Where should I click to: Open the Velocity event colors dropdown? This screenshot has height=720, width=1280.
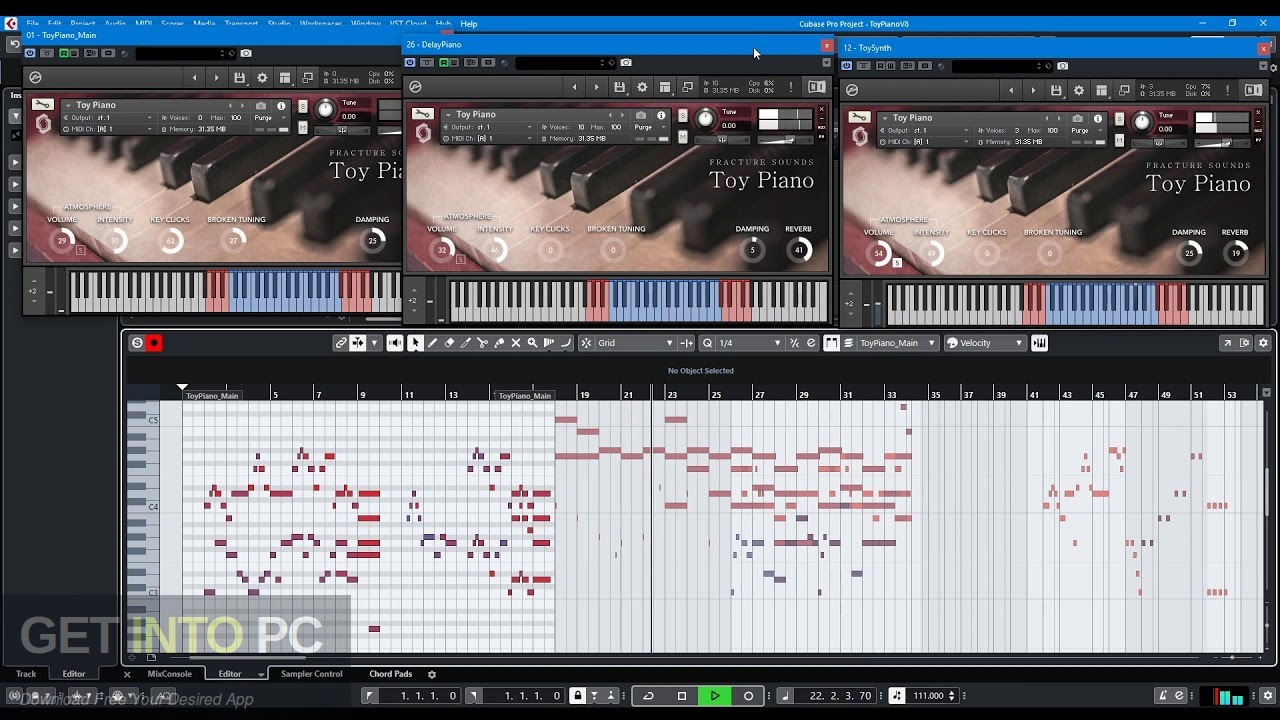985,343
